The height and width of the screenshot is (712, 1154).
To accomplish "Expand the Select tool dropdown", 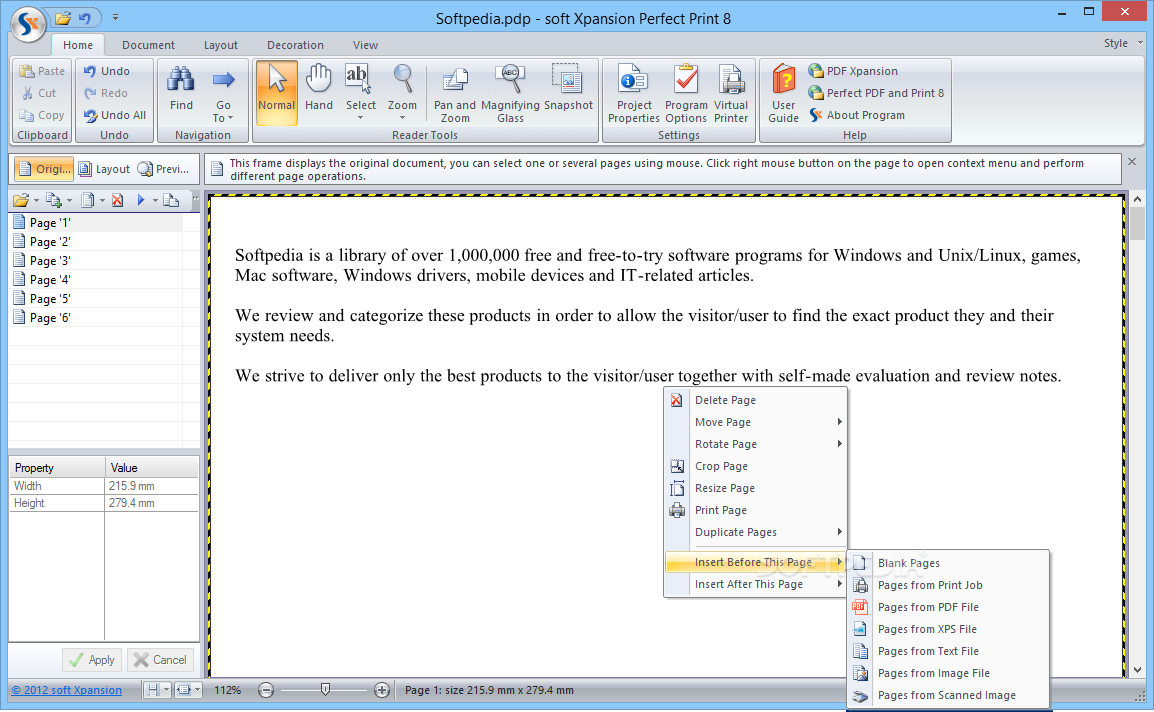I will [x=361, y=117].
